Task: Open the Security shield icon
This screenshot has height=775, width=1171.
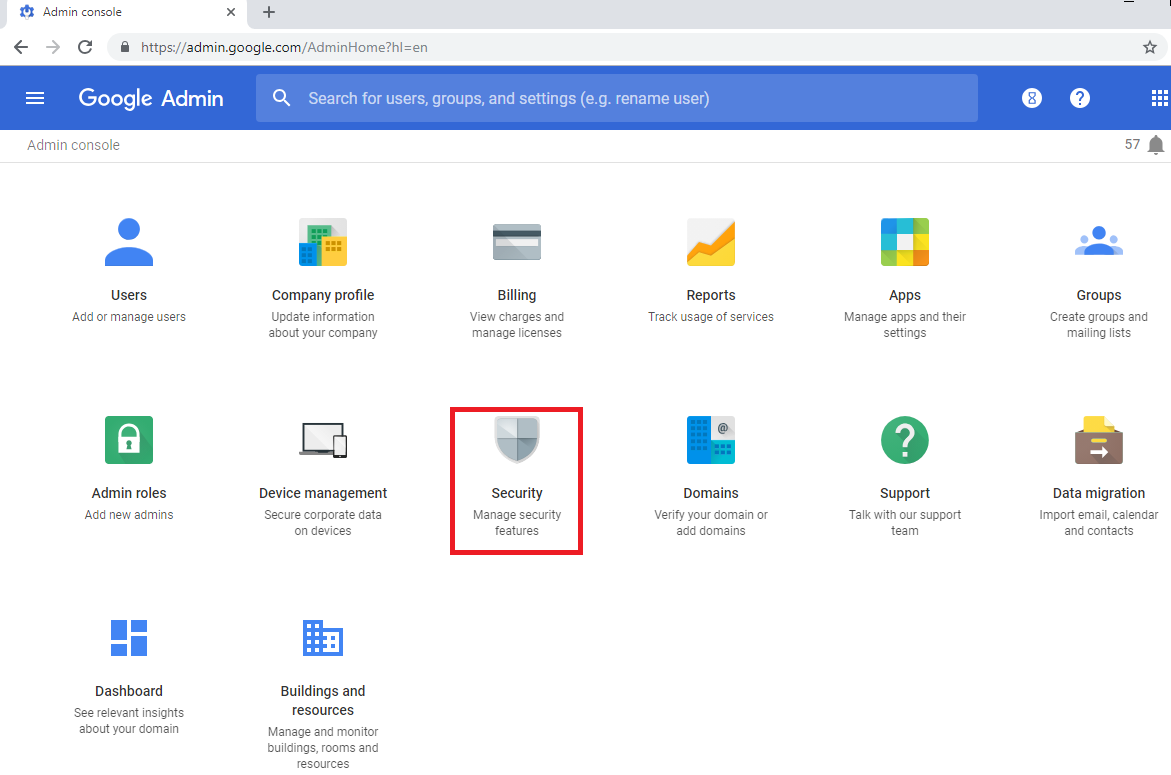Action: pos(517,440)
